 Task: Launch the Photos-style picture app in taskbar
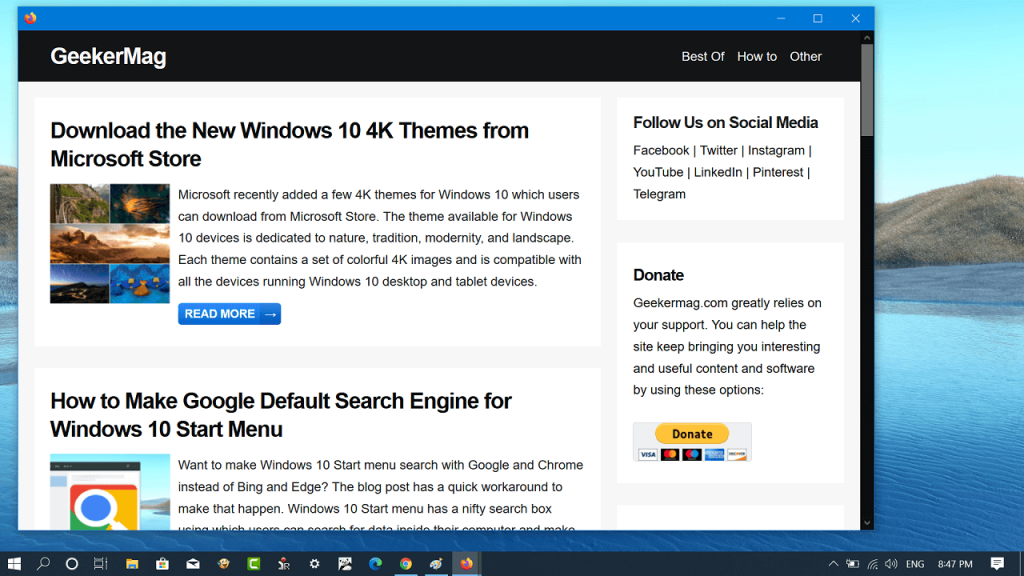(x=345, y=564)
